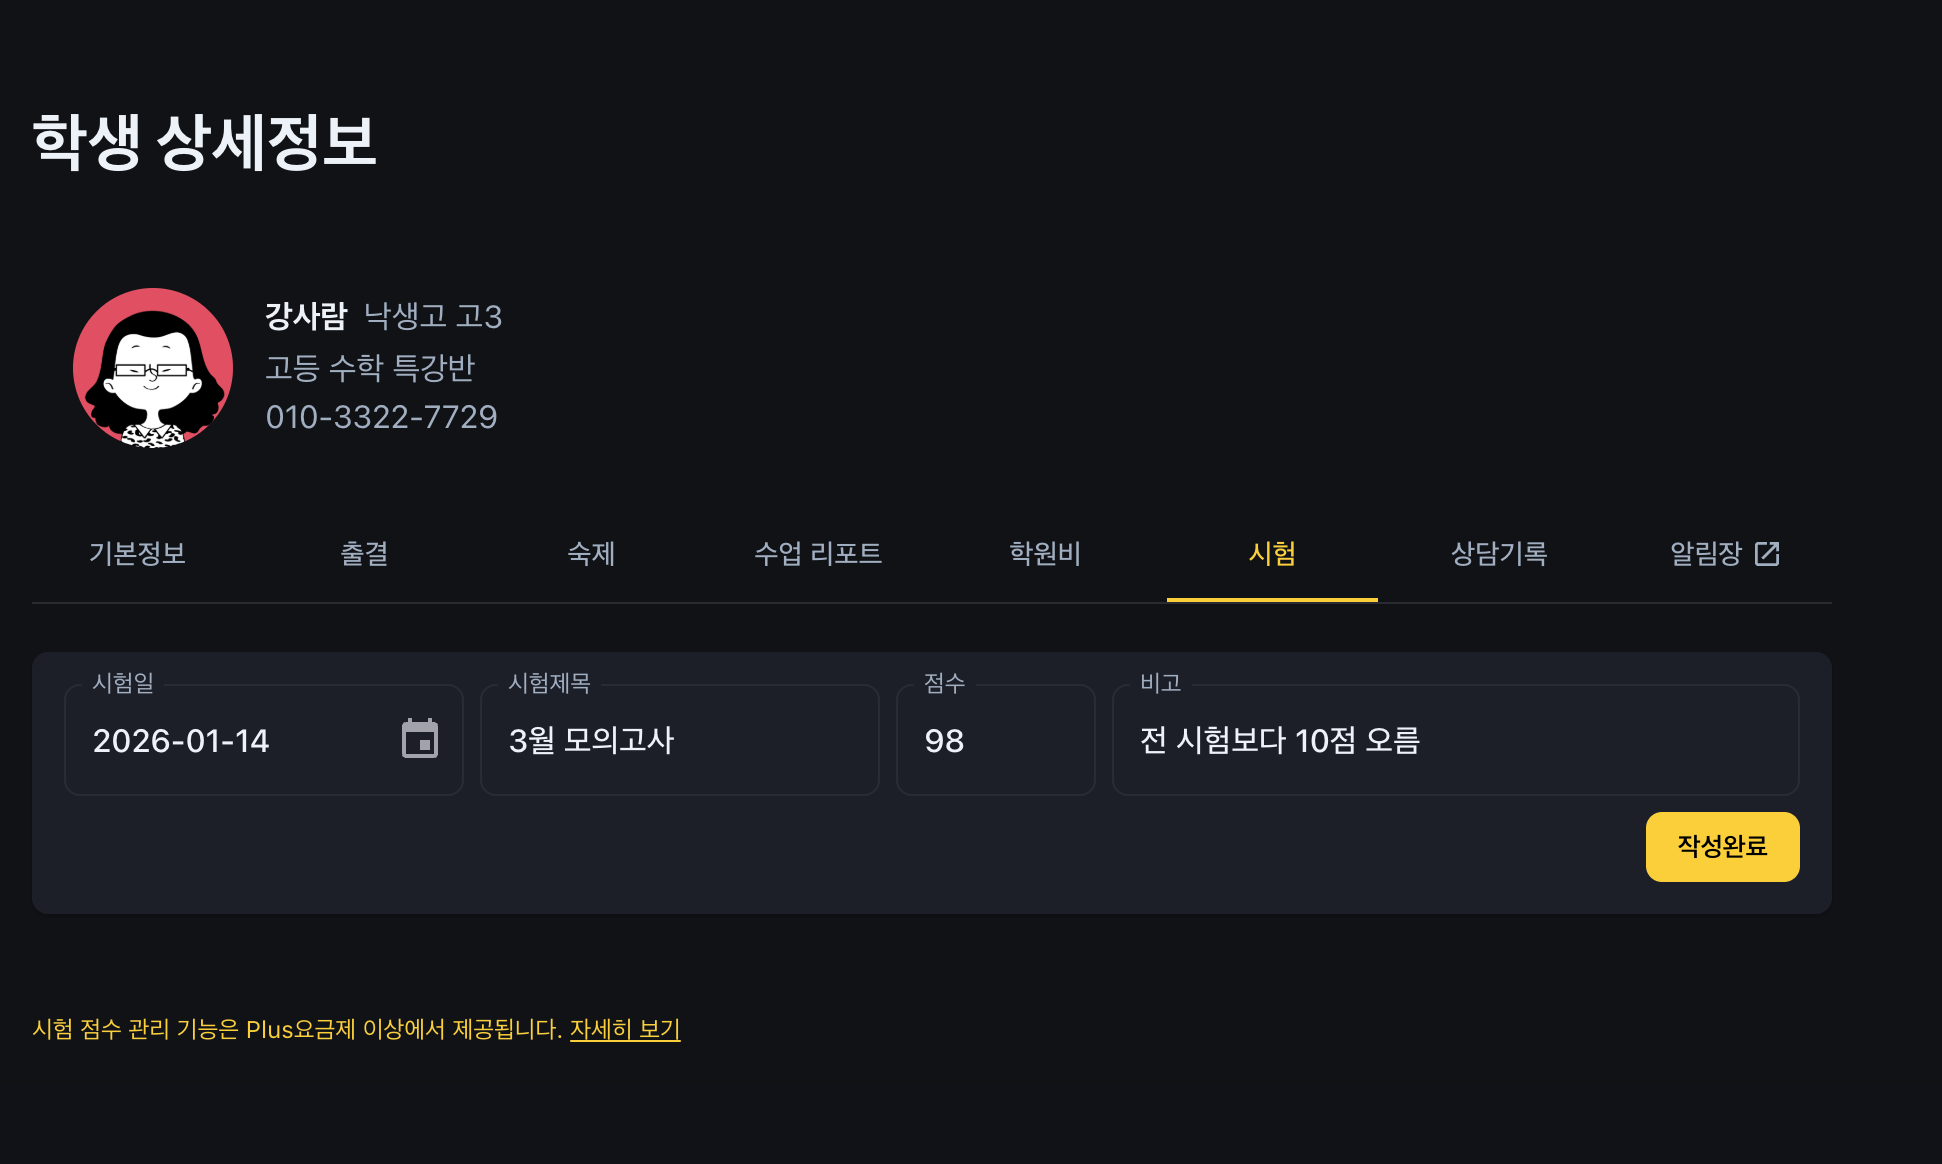This screenshot has width=1942, height=1164.
Task: Open the 자세히 보기 link
Action: [625, 1029]
